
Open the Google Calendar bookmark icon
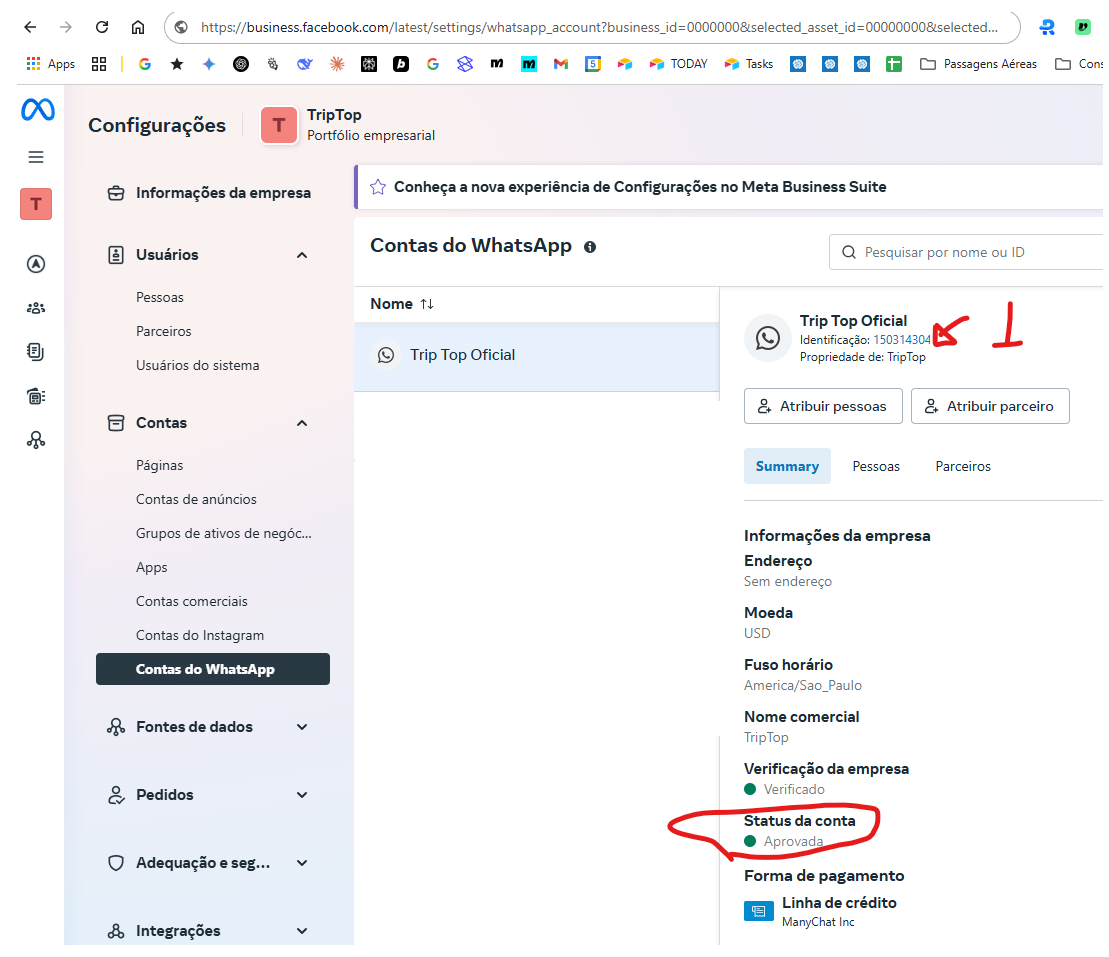pyautogui.click(x=593, y=64)
